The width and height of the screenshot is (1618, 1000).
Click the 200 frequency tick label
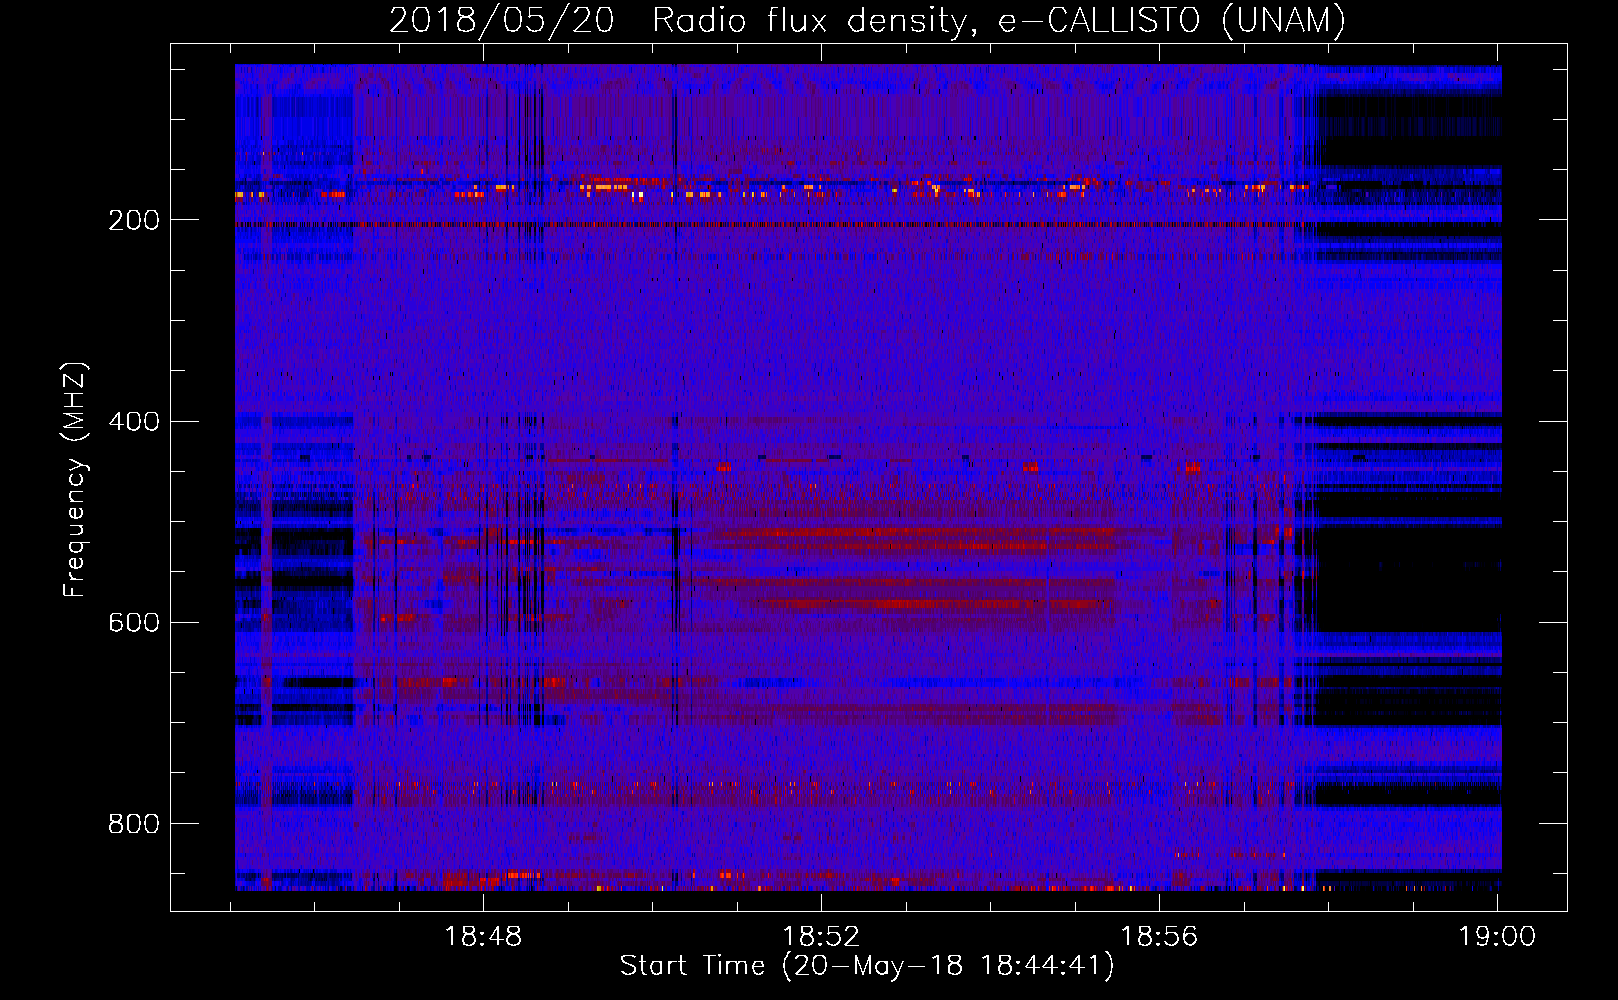point(133,220)
